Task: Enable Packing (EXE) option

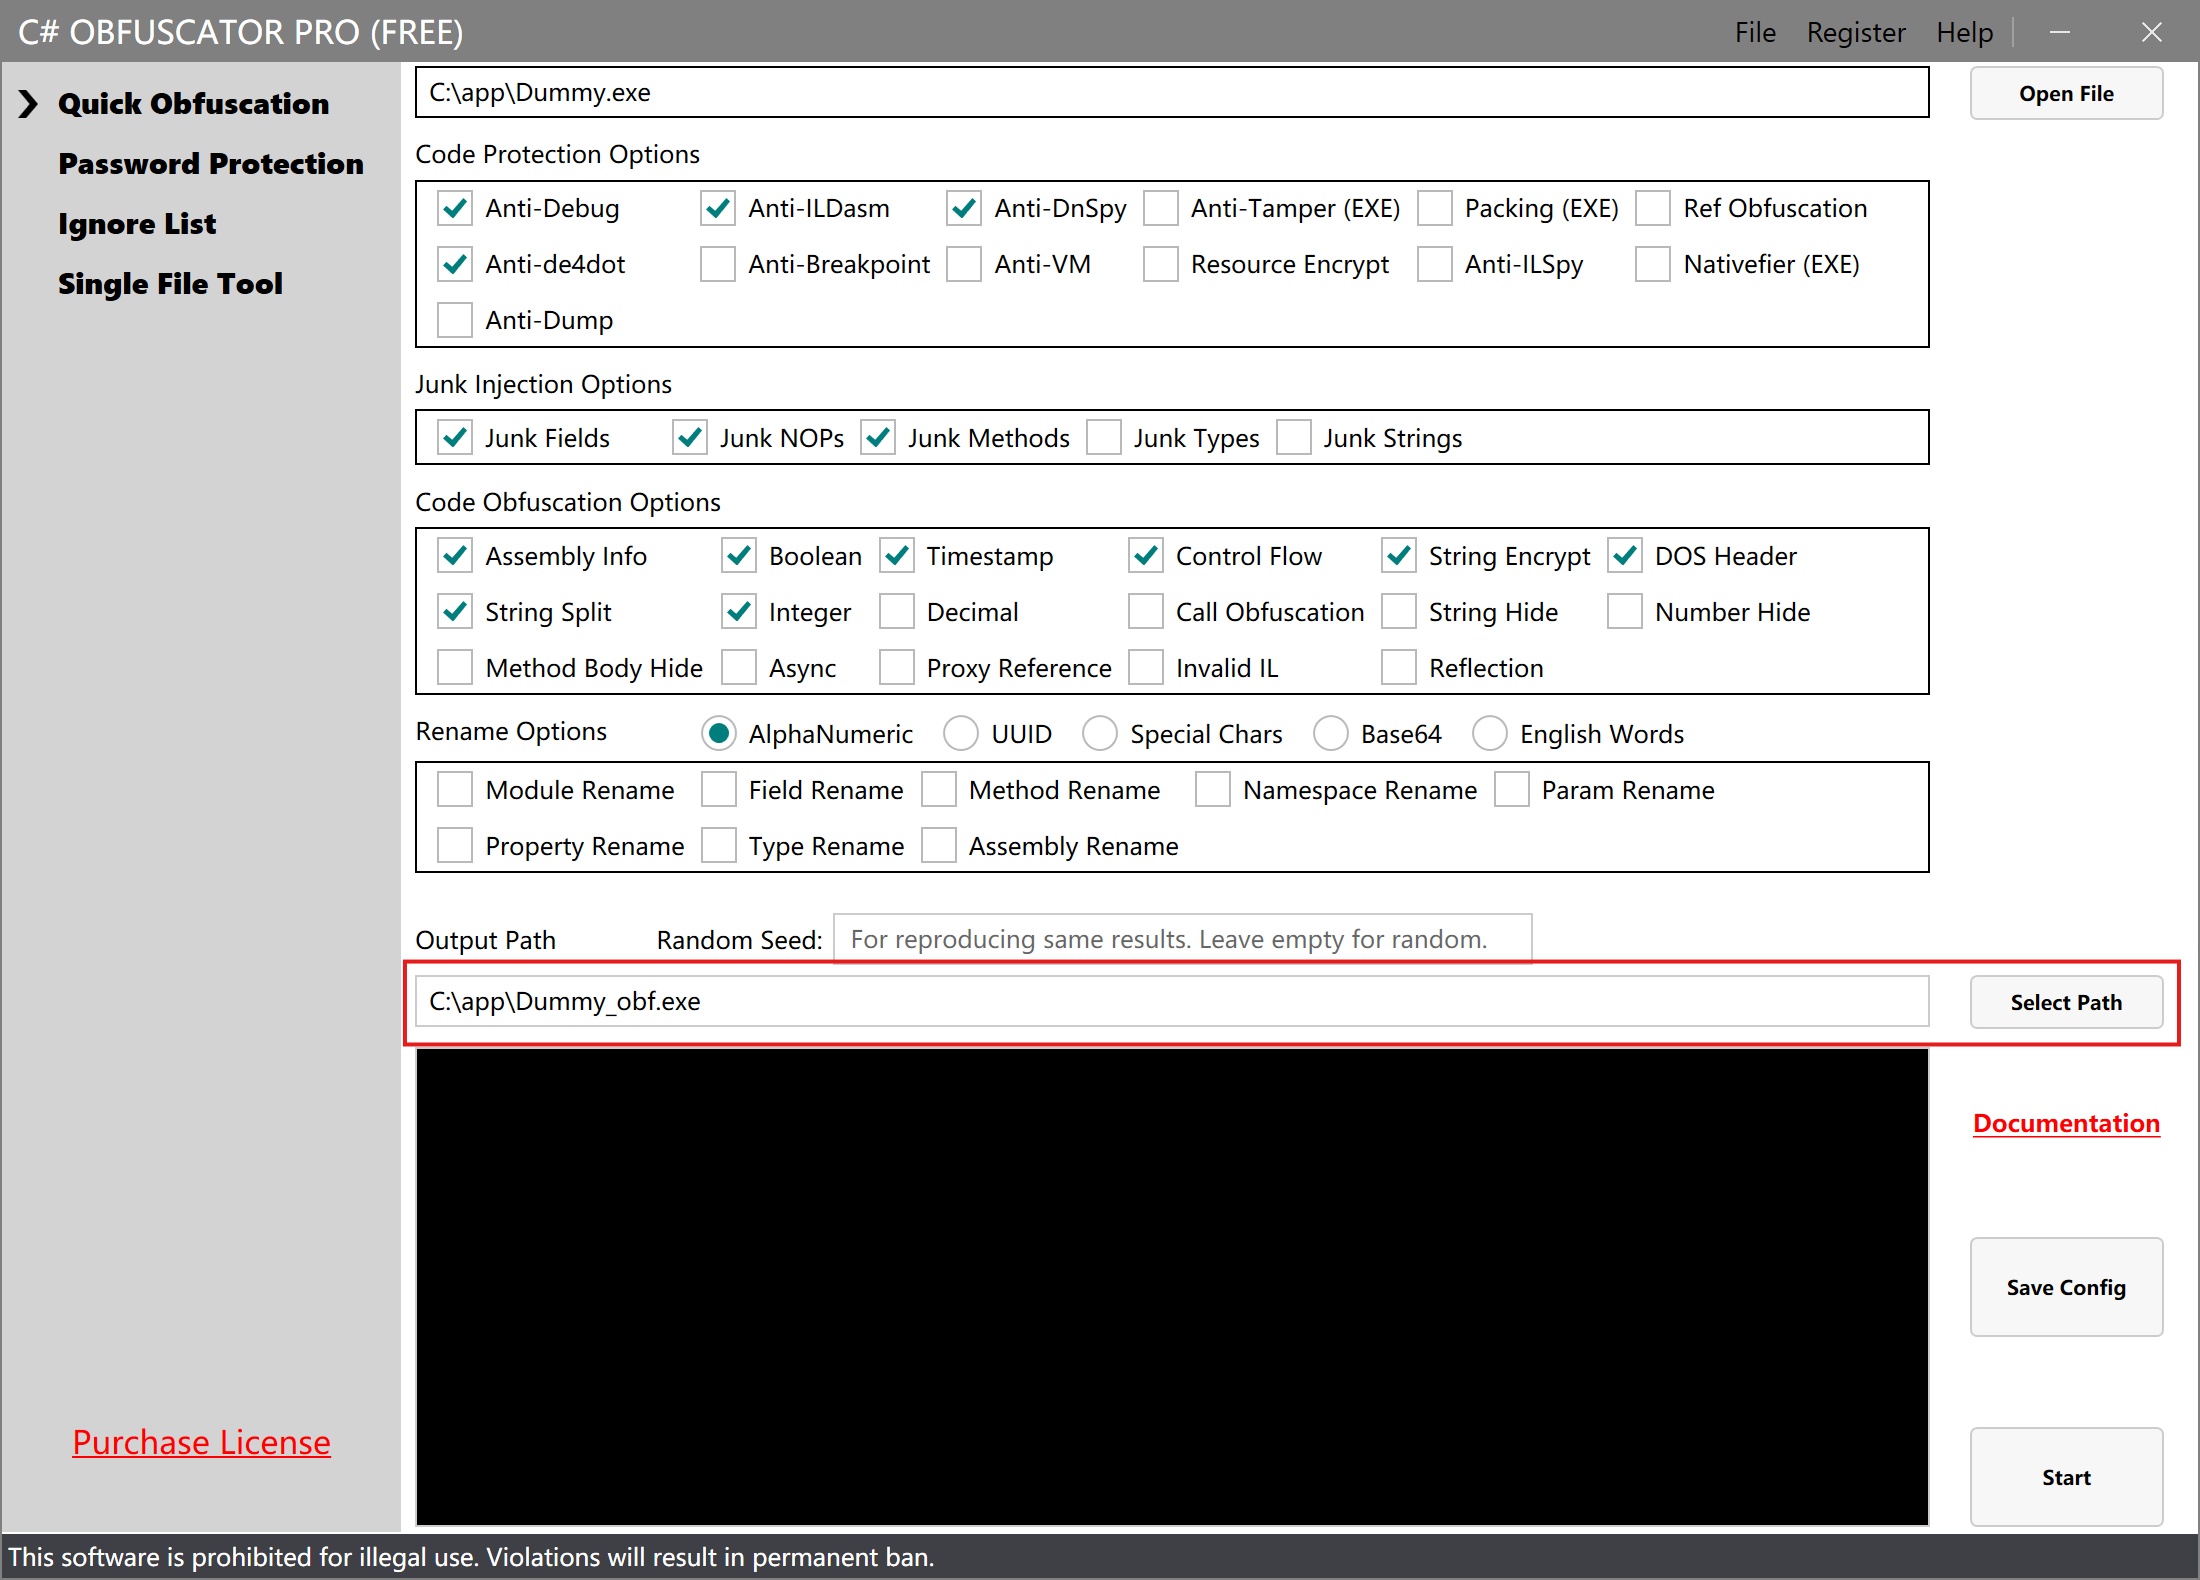Action: tap(1436, 208)
